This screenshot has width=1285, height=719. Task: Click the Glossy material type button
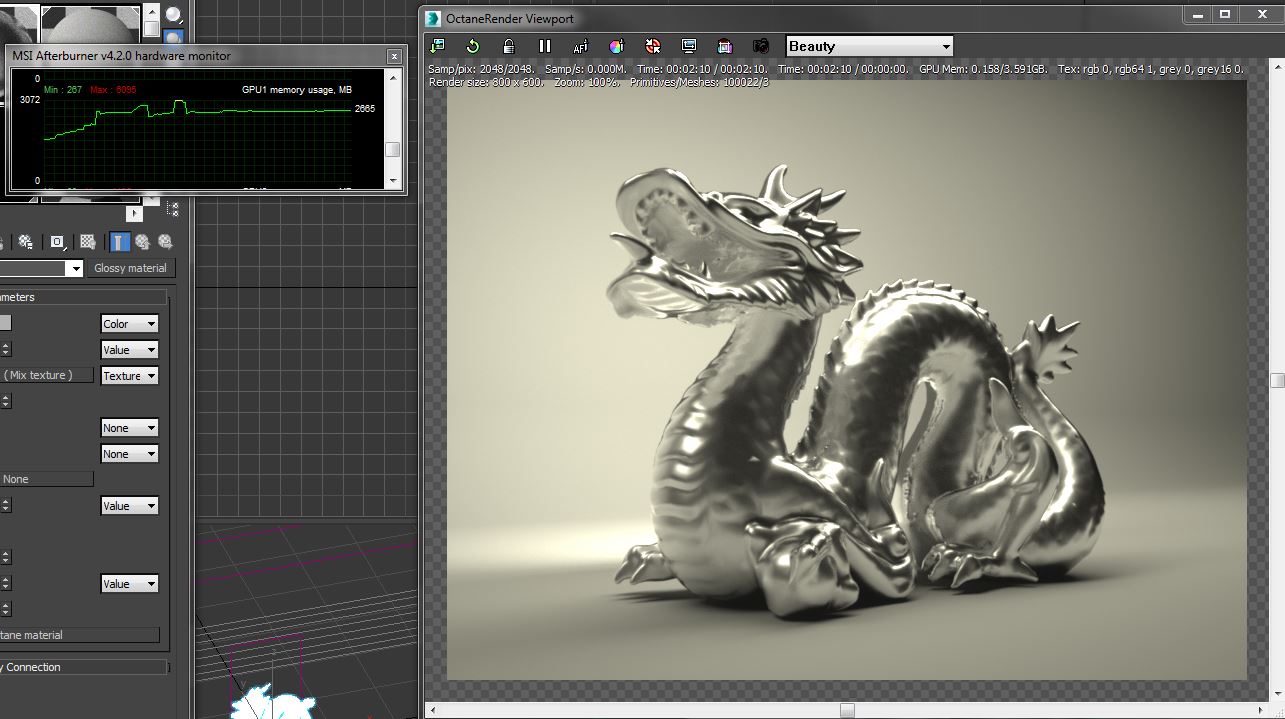[130, 268]
